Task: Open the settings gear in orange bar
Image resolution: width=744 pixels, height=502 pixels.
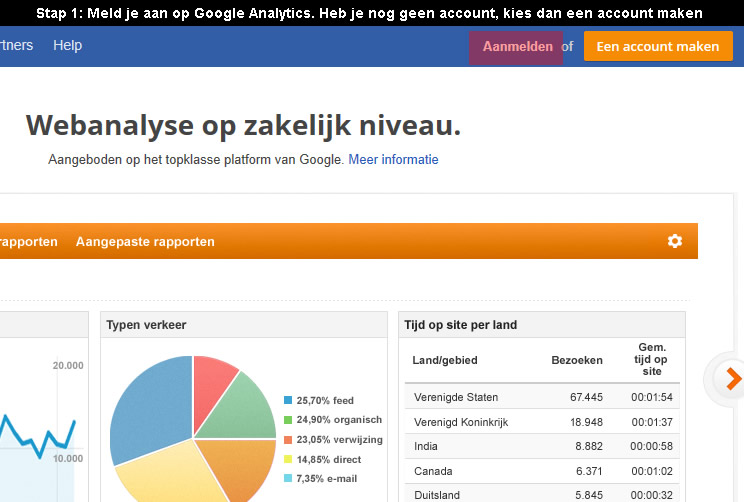Action: [675, 241]
